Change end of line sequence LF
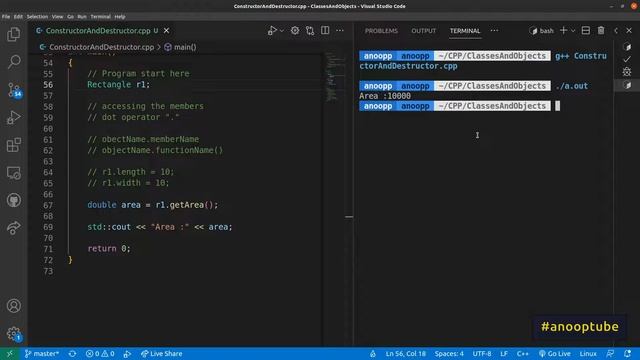The height and width of the screenshot is (360, 640). 504,354
